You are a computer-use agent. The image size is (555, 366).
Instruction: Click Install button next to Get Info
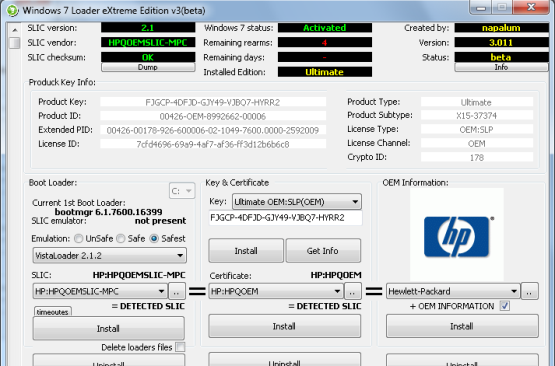pyautogui.click(x=246, y=251)
